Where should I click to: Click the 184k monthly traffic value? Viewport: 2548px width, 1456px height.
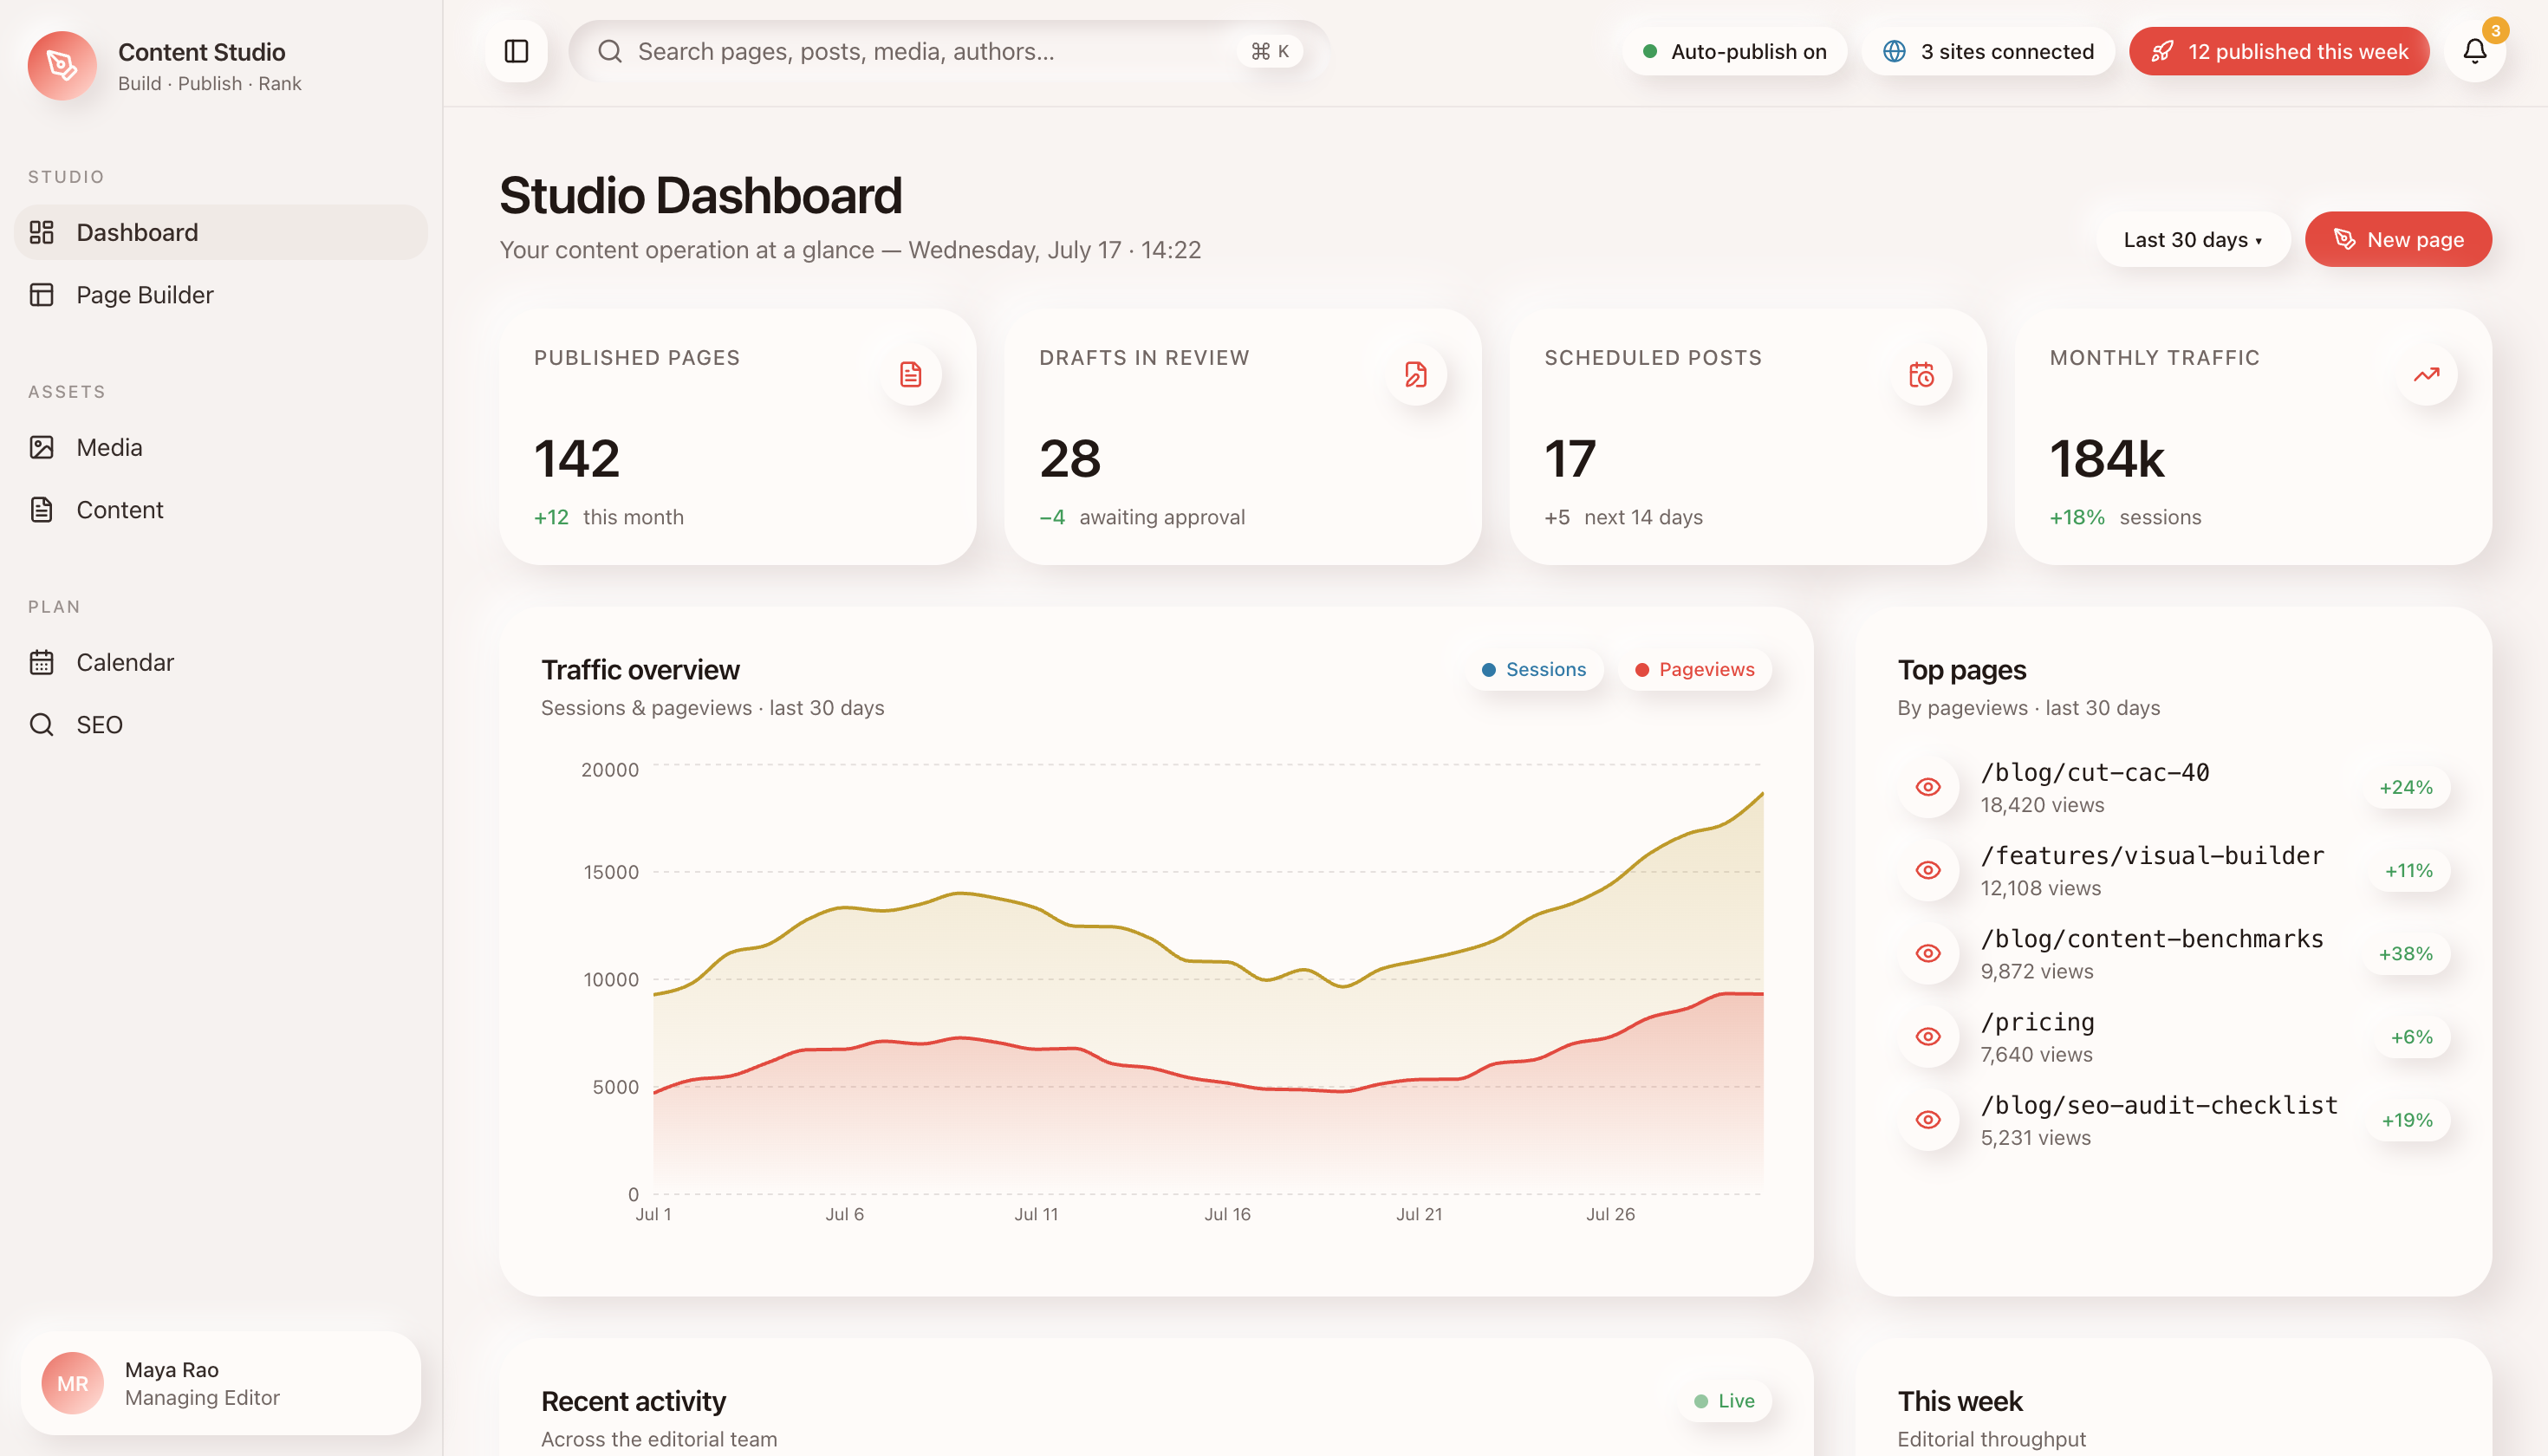click(2107, 459)
